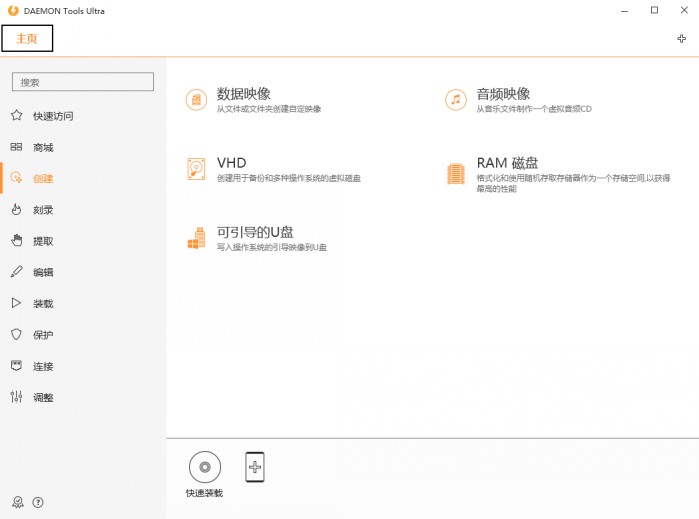Maximize the DAEMON Tools Ultra window
The width and height of the screenshot is (699, 519).
[654, 10]
